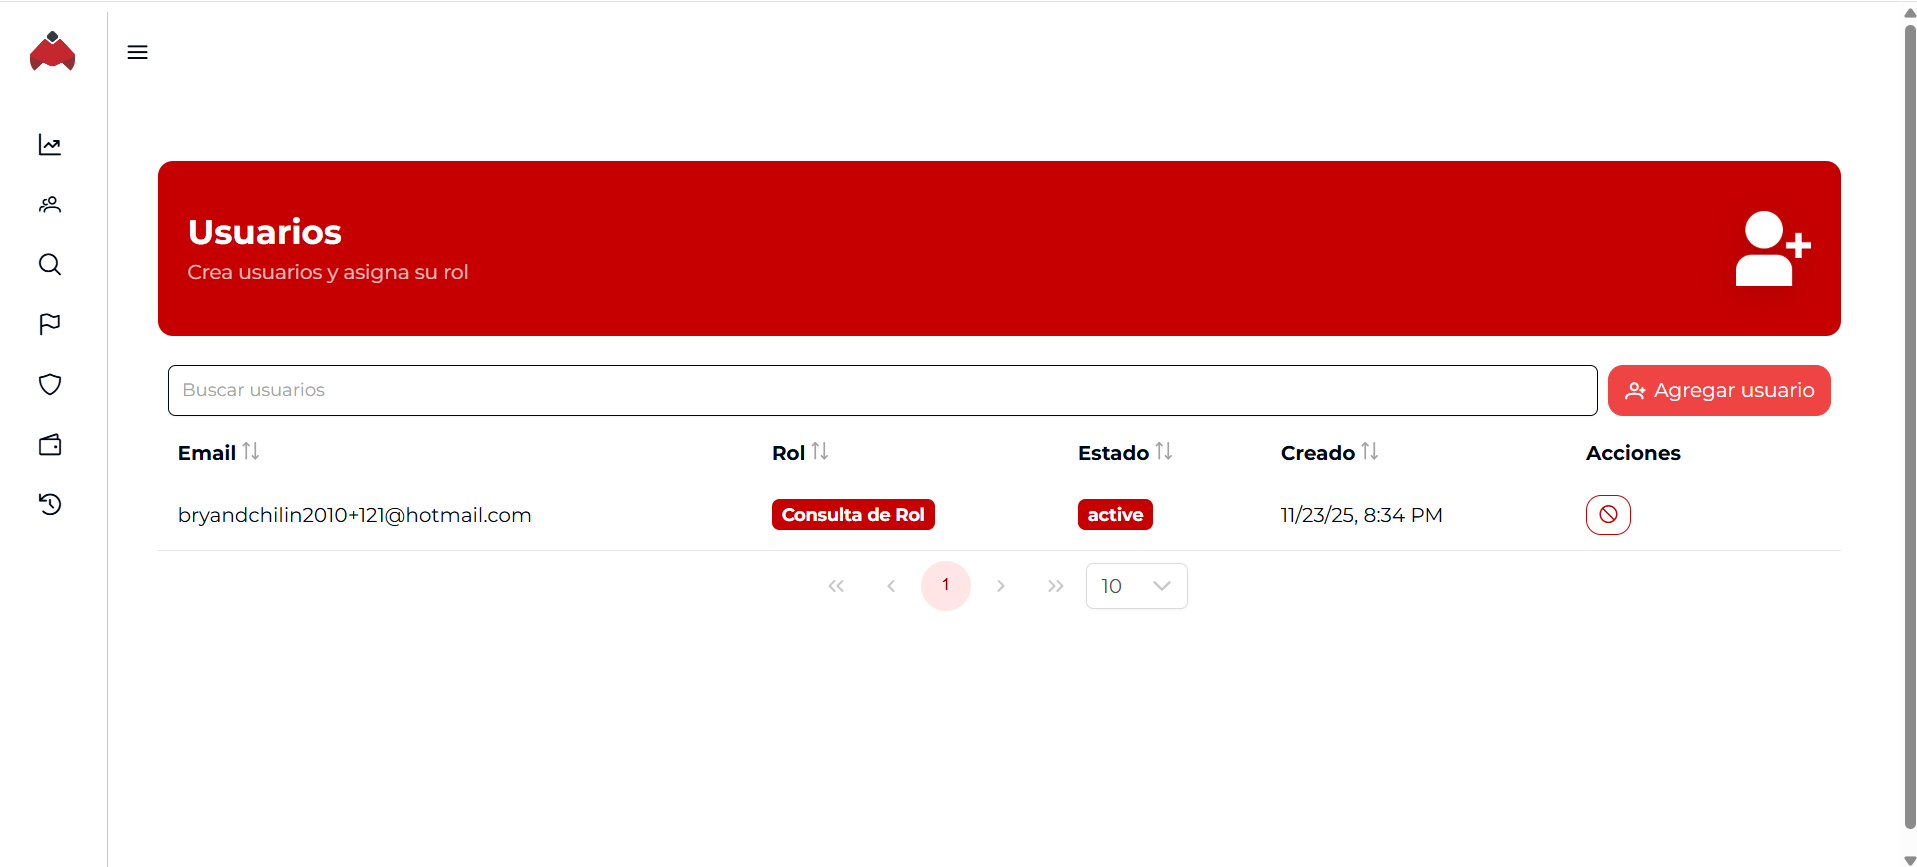Disable user via the ban icon button
Screen dimensions: 1917x867
(1607, 515)
